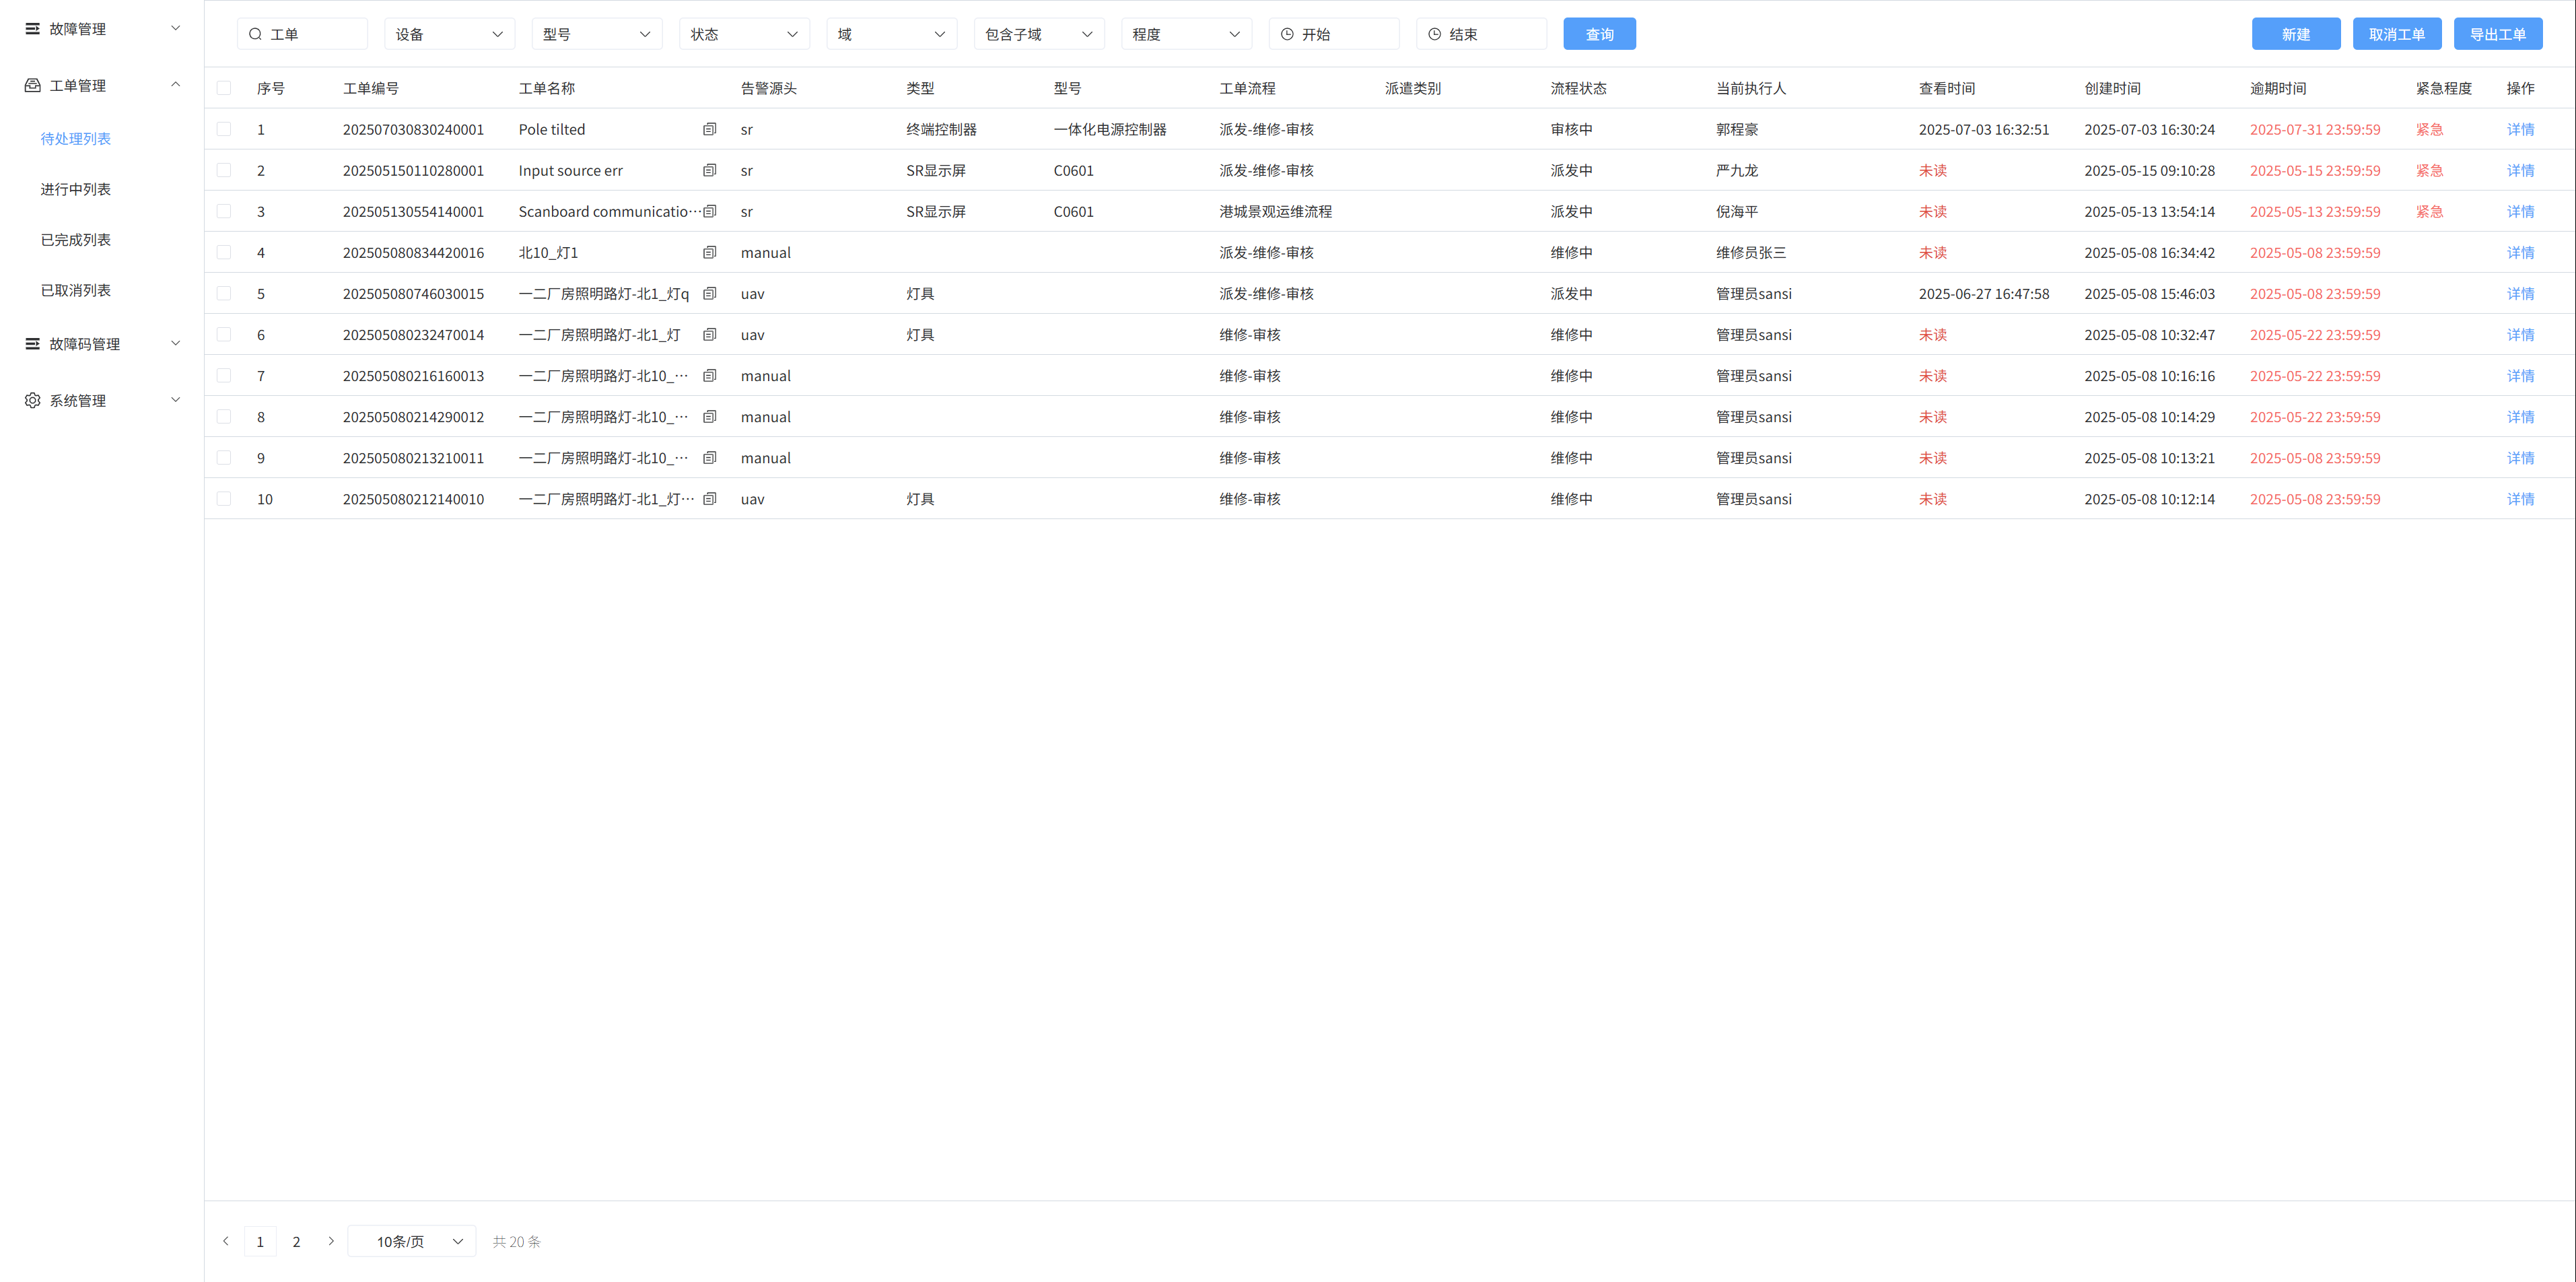The width and height of the screenshot is (2576, 1282).
Task: Click copy icon in row 7
Action: (x=710, y=375)
